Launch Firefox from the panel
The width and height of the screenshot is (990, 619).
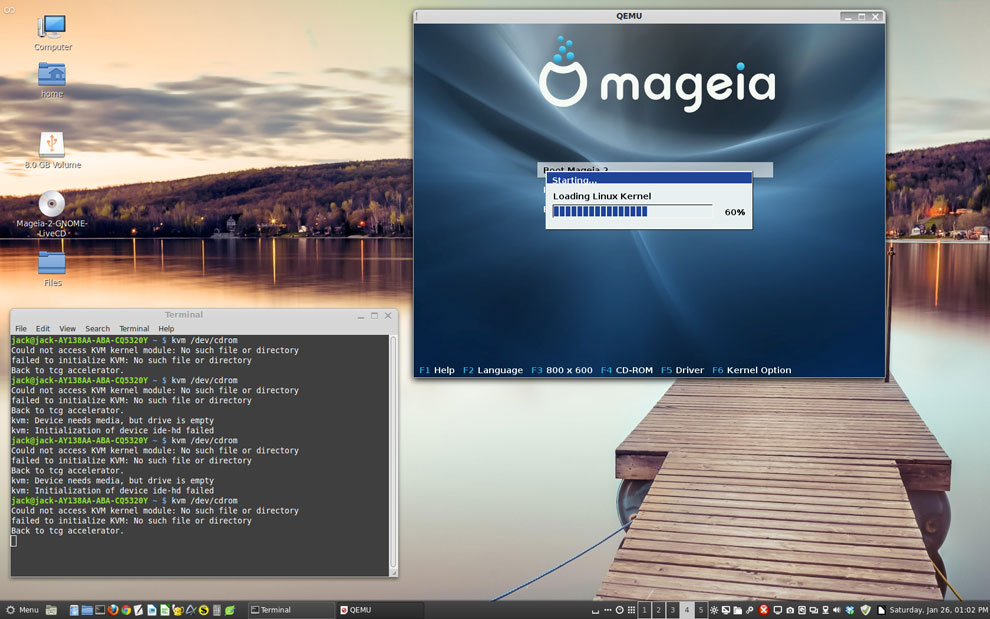pyautogui.click(x=113, y=610)
